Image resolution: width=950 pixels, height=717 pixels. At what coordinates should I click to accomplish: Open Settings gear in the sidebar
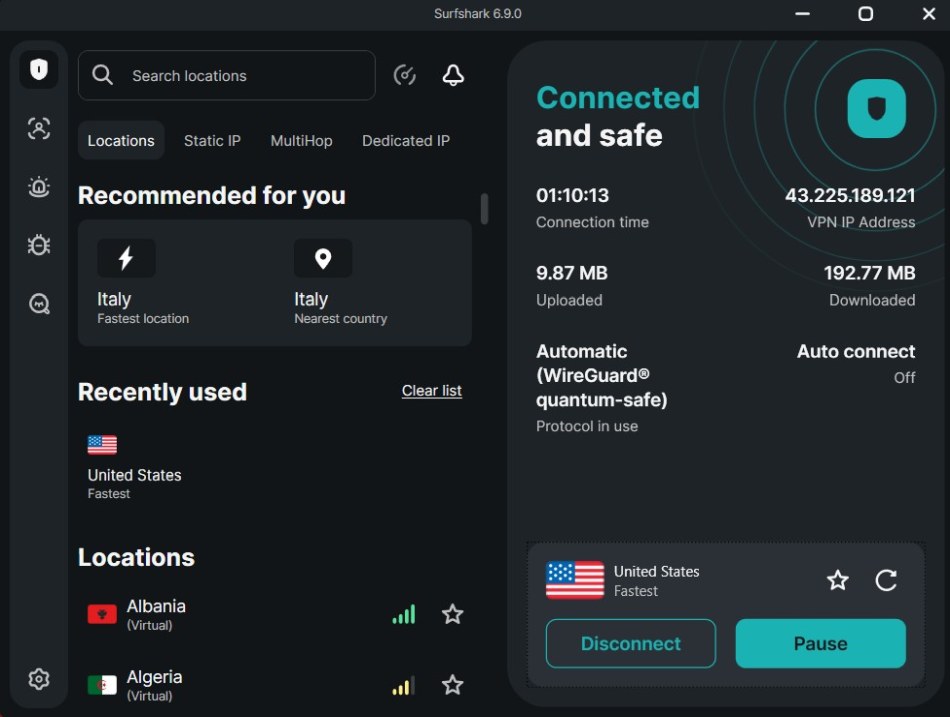tap(39, 679)
